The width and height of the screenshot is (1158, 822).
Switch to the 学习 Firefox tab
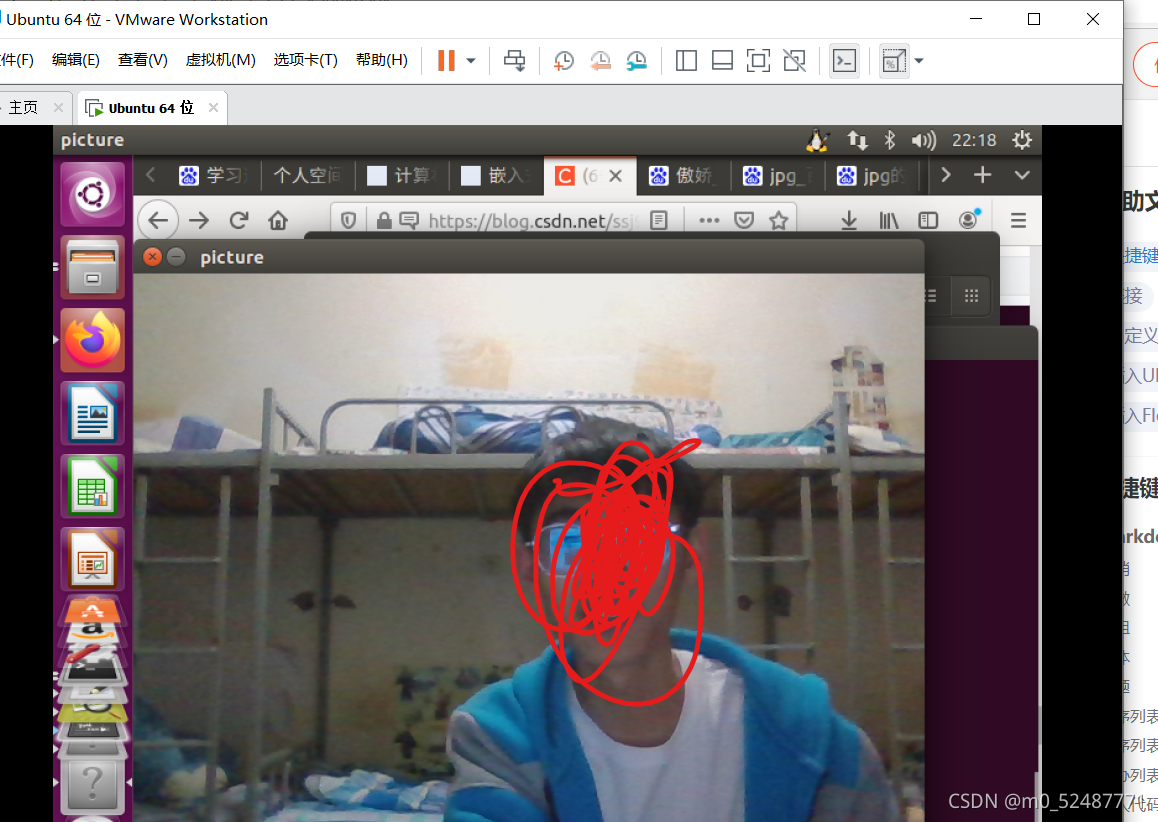pos(213,176)
